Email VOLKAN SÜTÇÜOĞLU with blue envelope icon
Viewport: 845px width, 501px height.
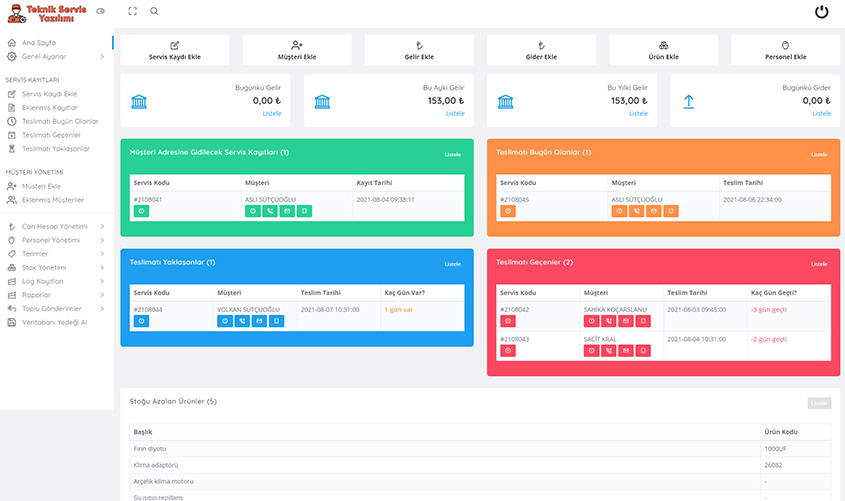tap(259, 321)
